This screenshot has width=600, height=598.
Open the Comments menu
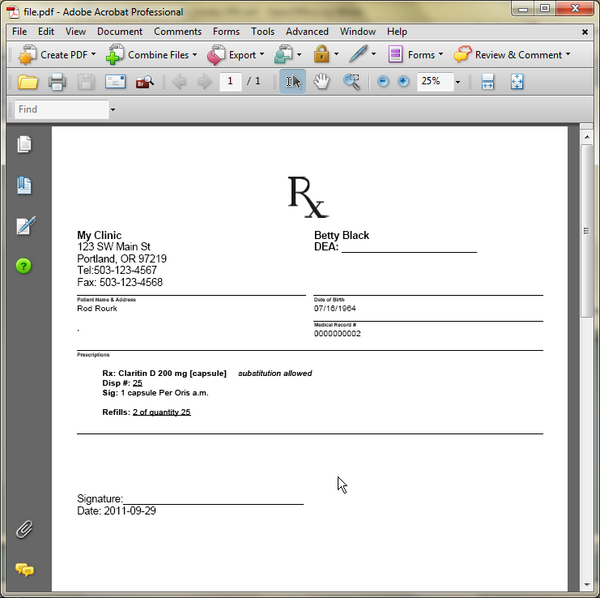[178, 31]
